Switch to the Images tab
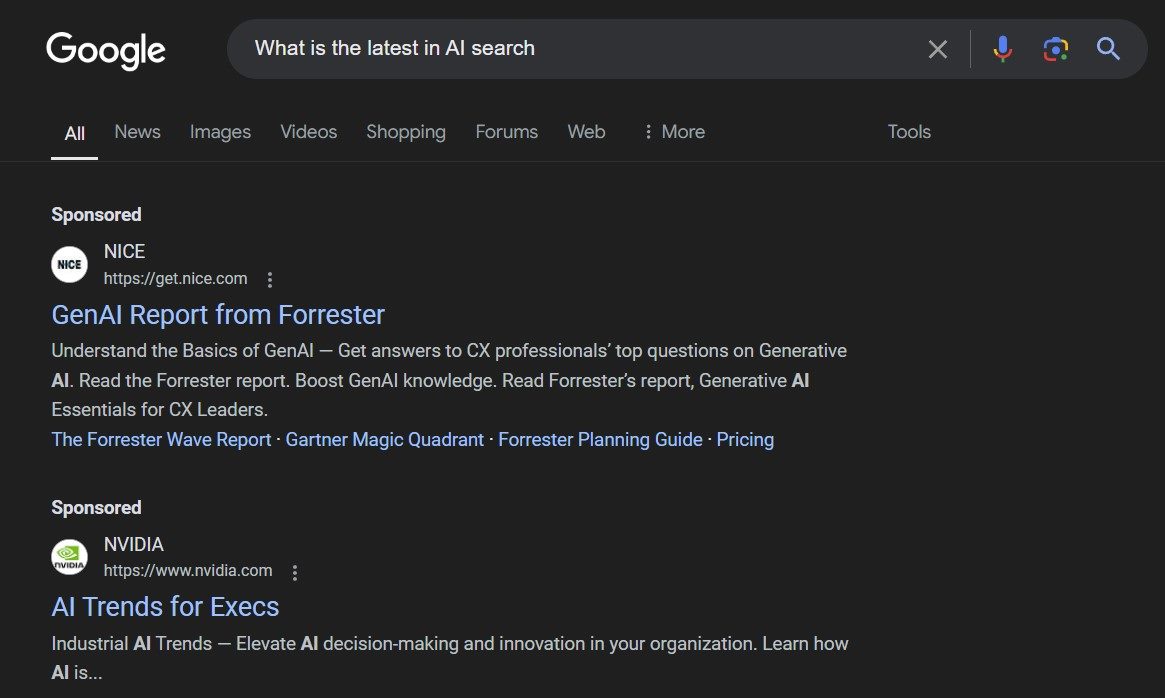Screen dimensions: 1165x698 [220, 132]
